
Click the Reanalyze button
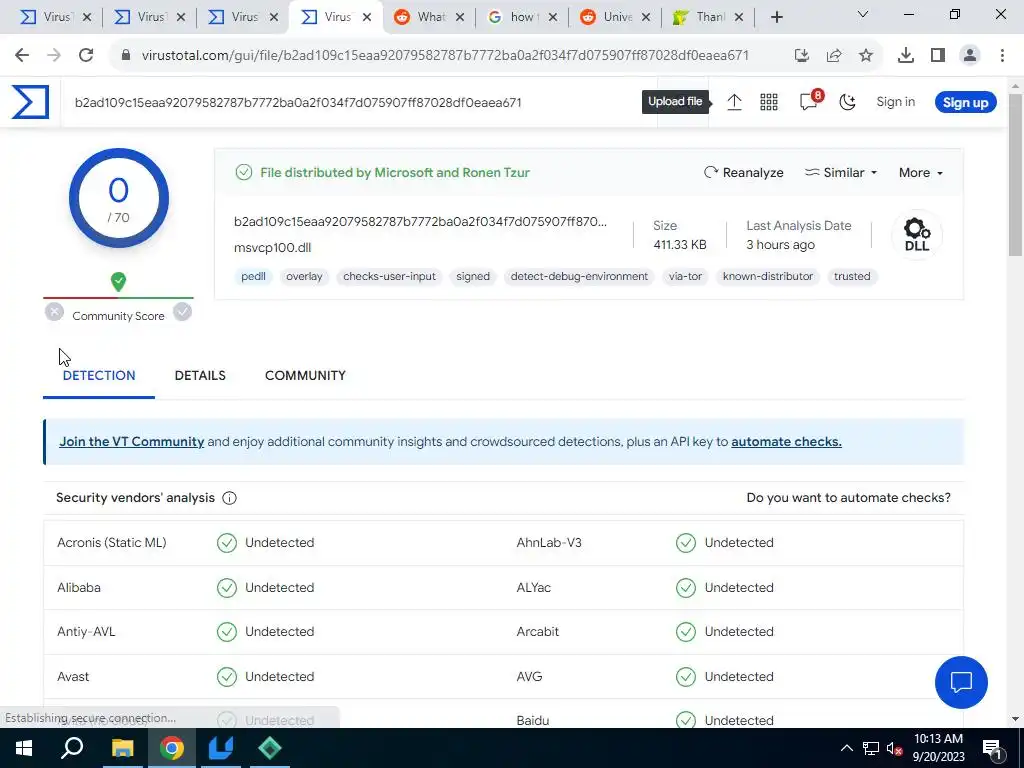pyautogui.click(x=743, y=172)
